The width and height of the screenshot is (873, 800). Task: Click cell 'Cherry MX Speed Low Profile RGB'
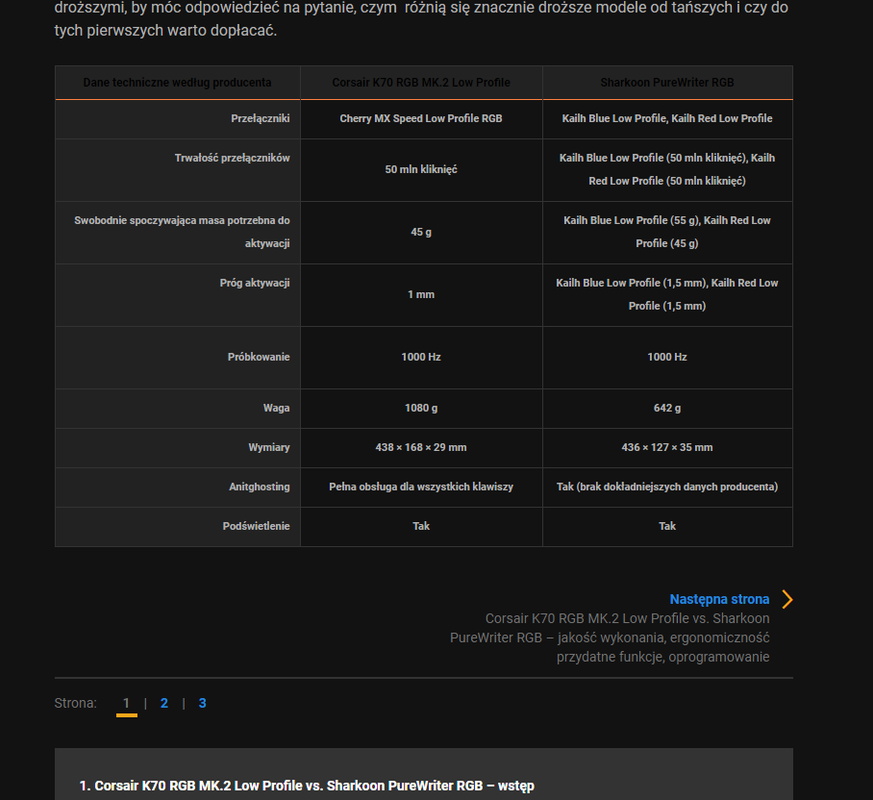pyautogui.click(x=421, y=118)
